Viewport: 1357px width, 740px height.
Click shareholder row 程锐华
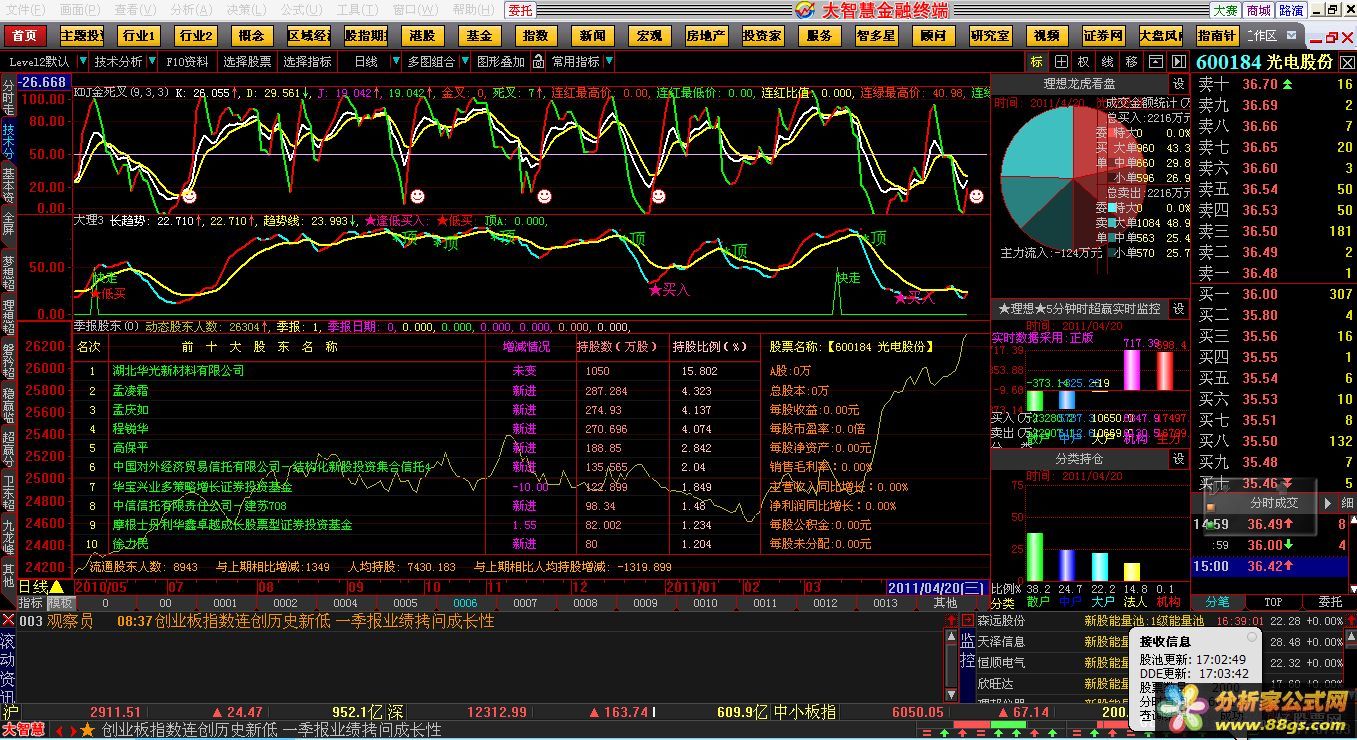(x=130, y=429)
